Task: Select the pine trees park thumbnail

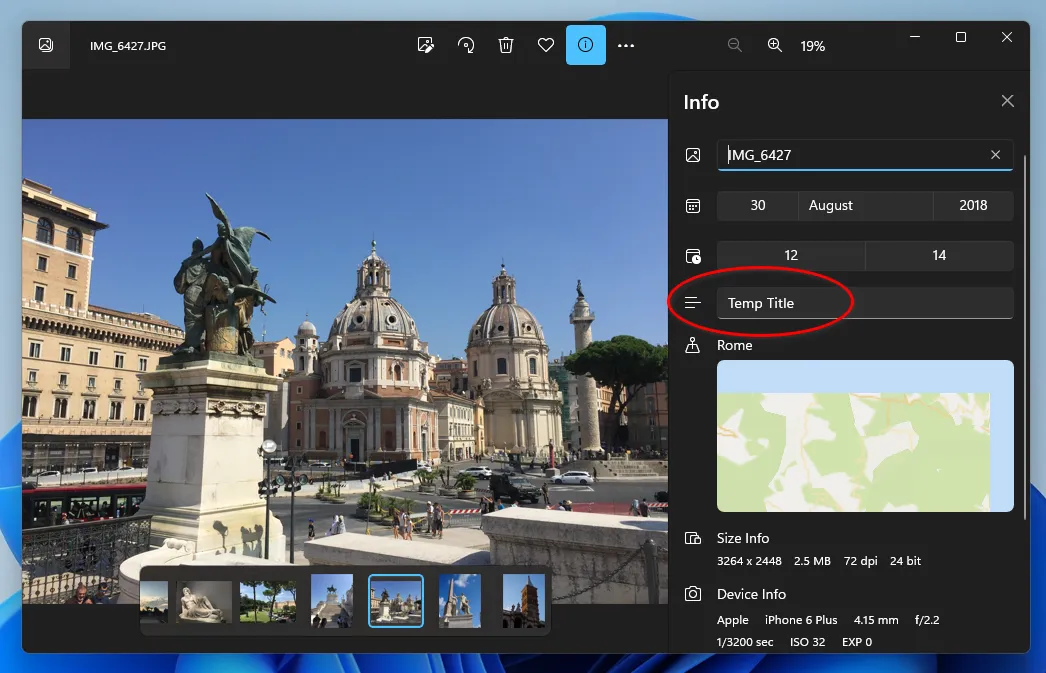Action: 268,601
